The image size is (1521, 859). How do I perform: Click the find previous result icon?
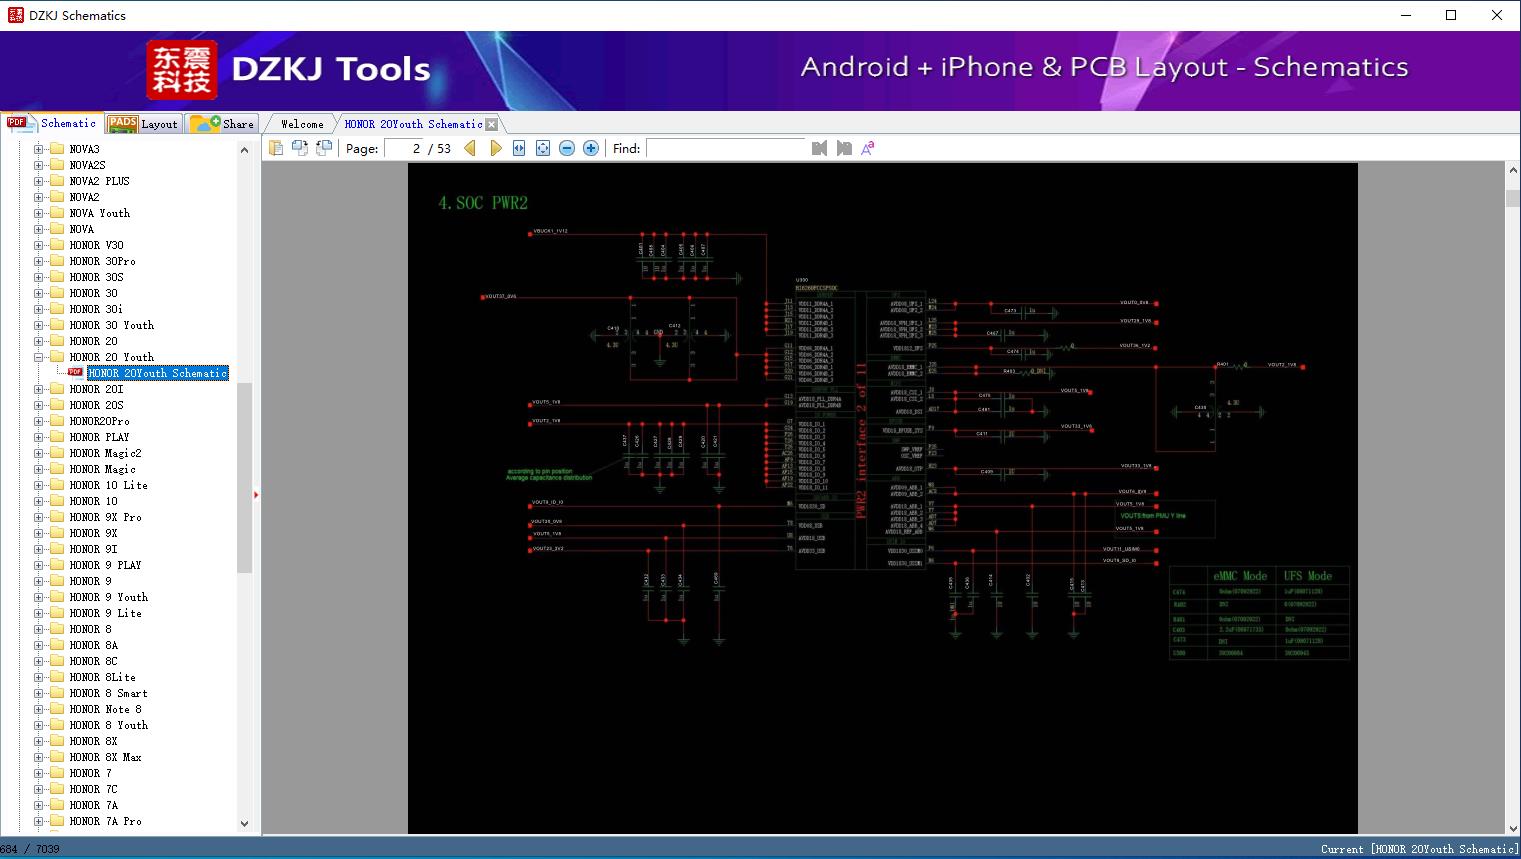[x=819, y=148]
